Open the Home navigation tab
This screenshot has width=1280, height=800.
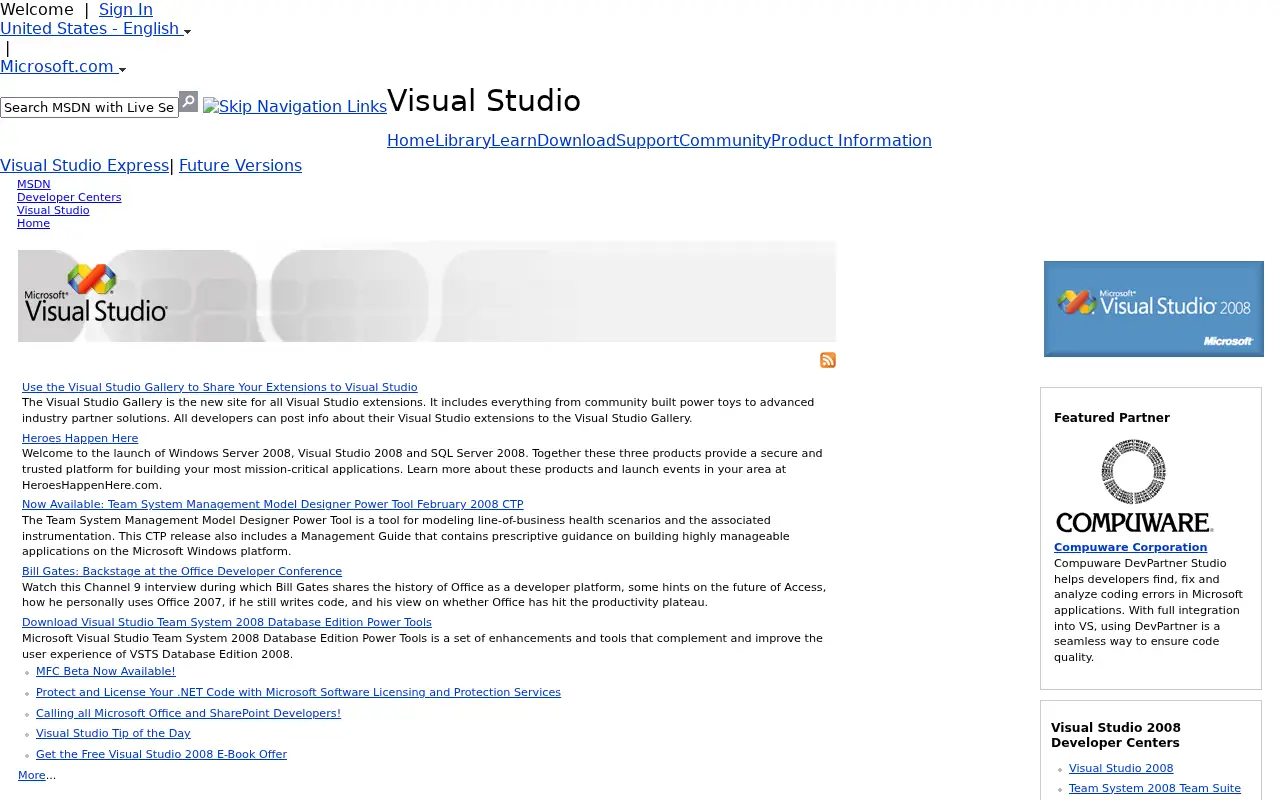[x=411, y=141]
